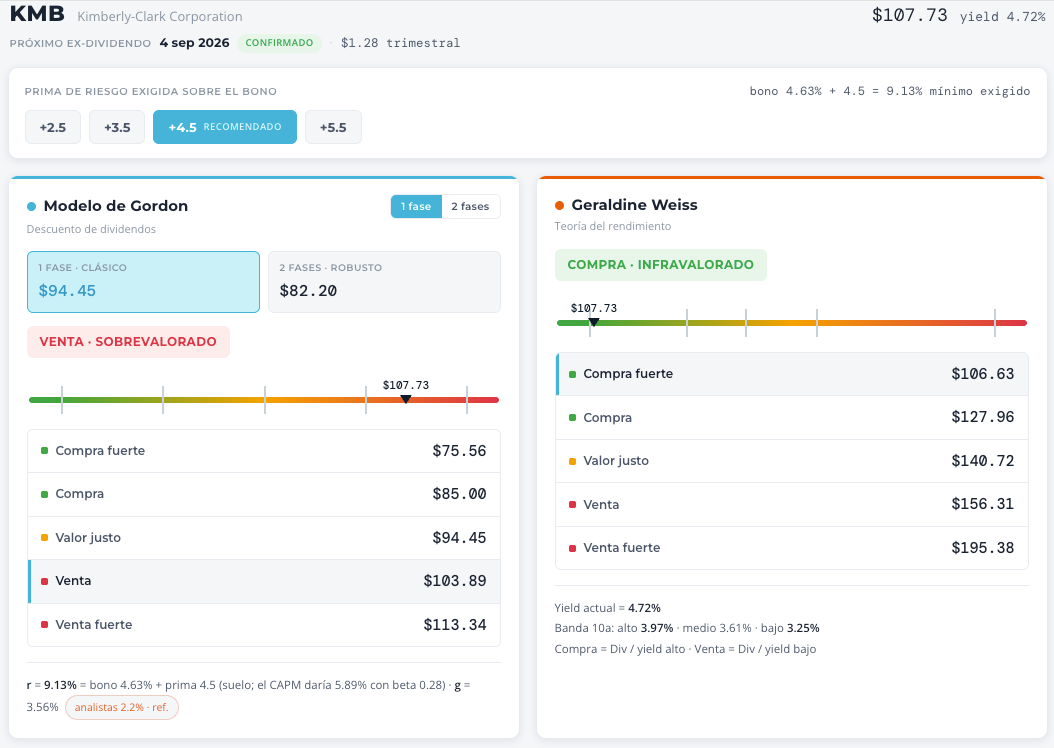Screen dimensions: 1054x748
Task: Select Gordon Valor justo row $94.45
Action: (x=264, y=538)
